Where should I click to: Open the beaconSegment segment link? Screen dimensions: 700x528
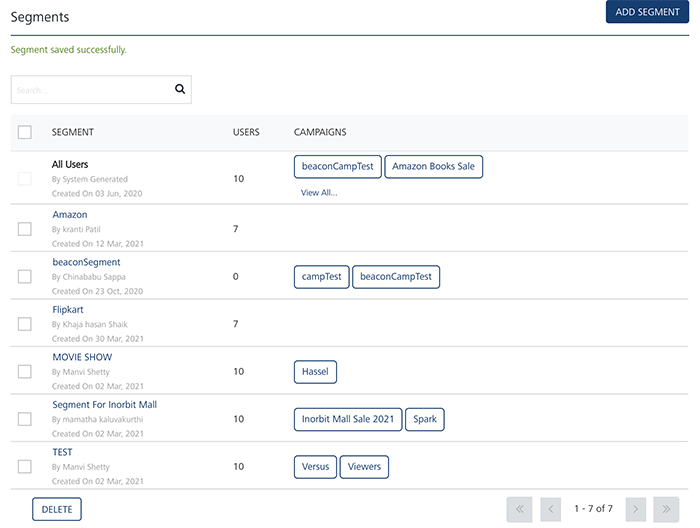coord(84,262)
